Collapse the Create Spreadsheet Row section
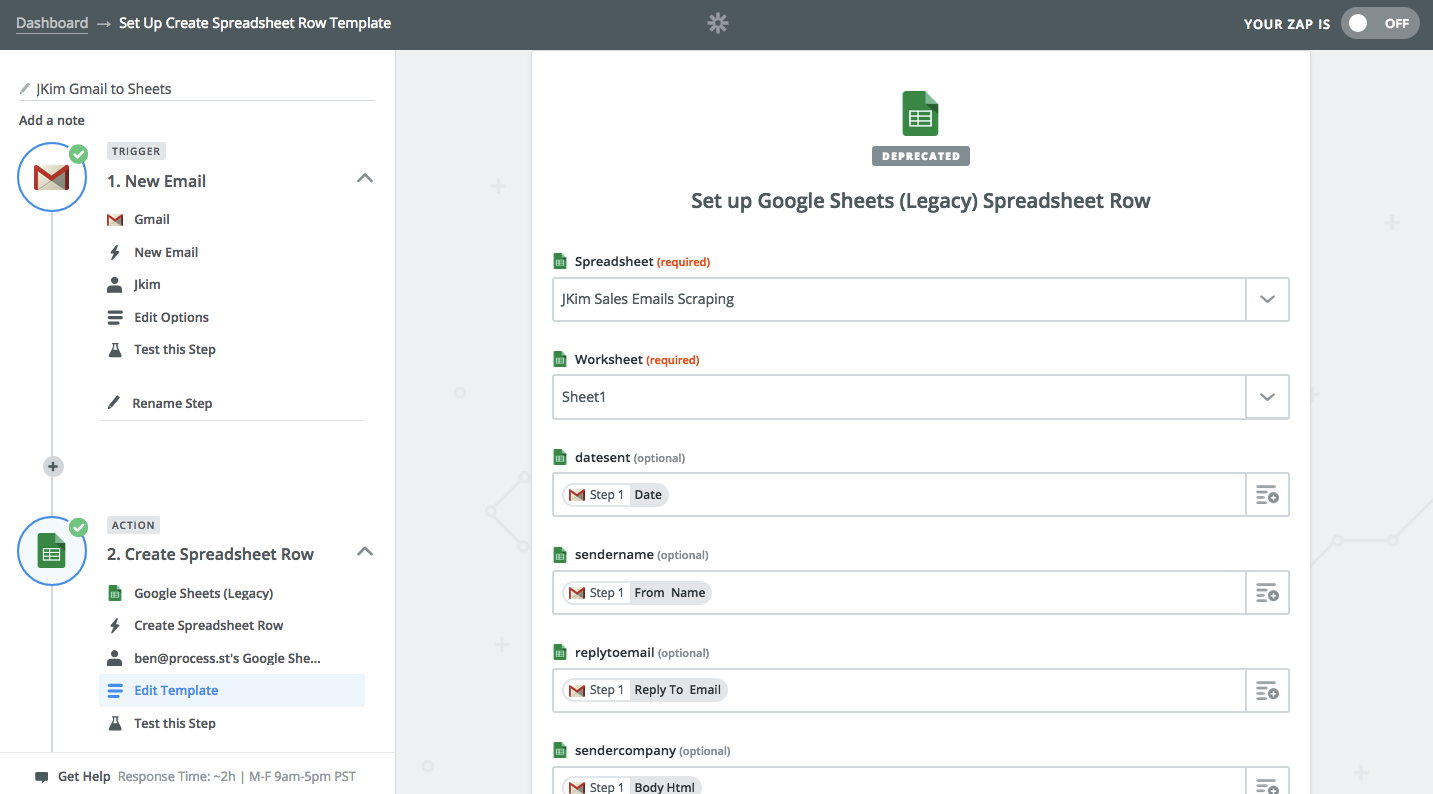 (365, 552)
